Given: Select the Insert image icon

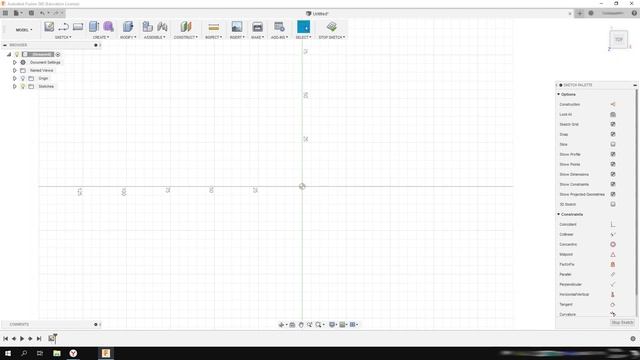Looking at the screenshot, I should pos(237,27).
